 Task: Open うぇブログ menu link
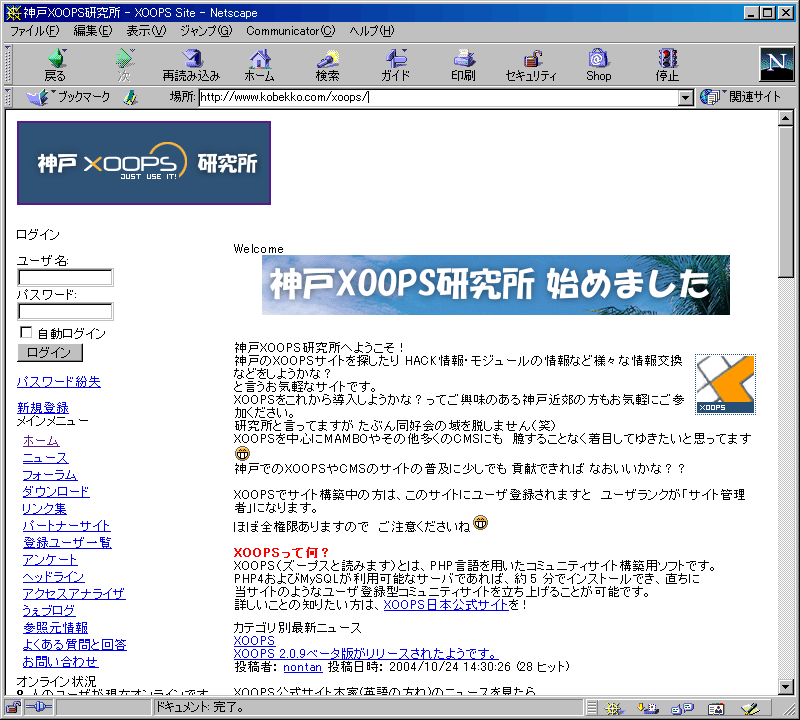[49, 610]
